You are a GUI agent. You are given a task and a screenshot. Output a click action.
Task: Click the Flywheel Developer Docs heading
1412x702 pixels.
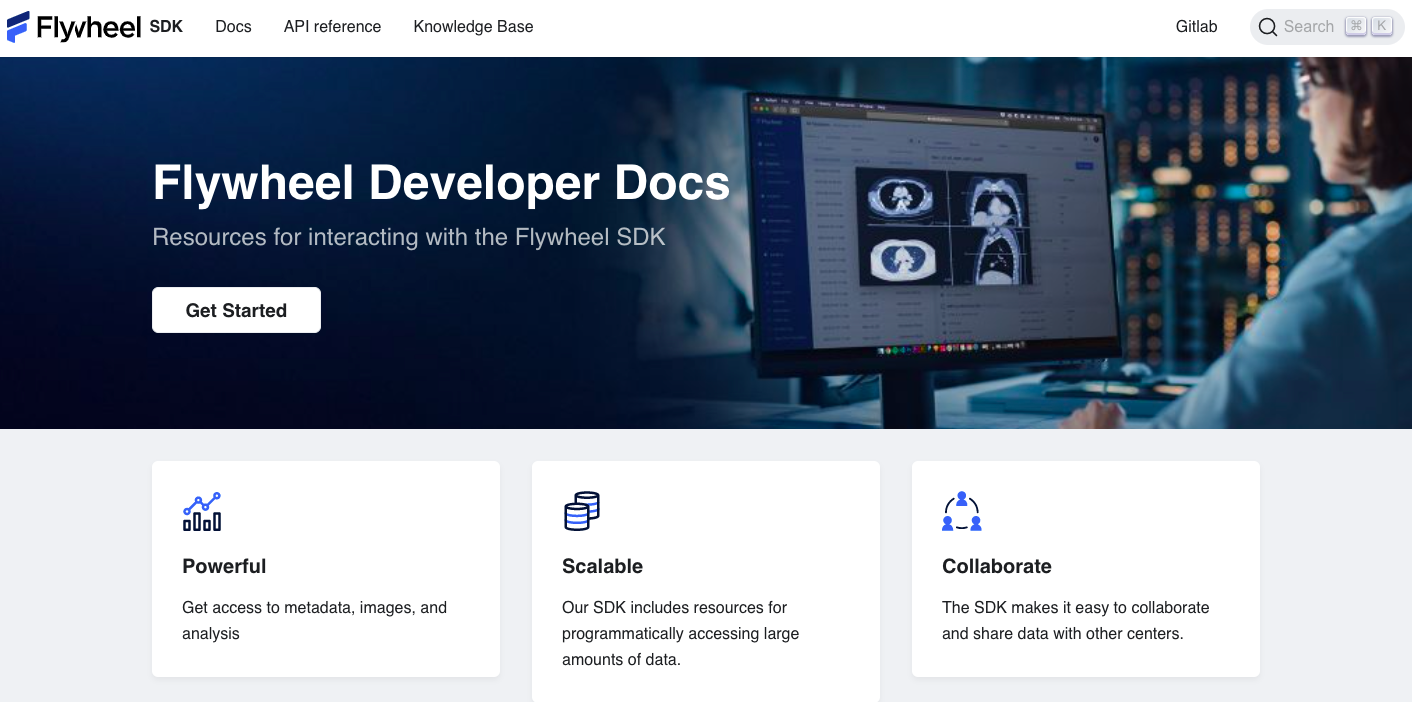pyautogui.click(x=440, y=184)
